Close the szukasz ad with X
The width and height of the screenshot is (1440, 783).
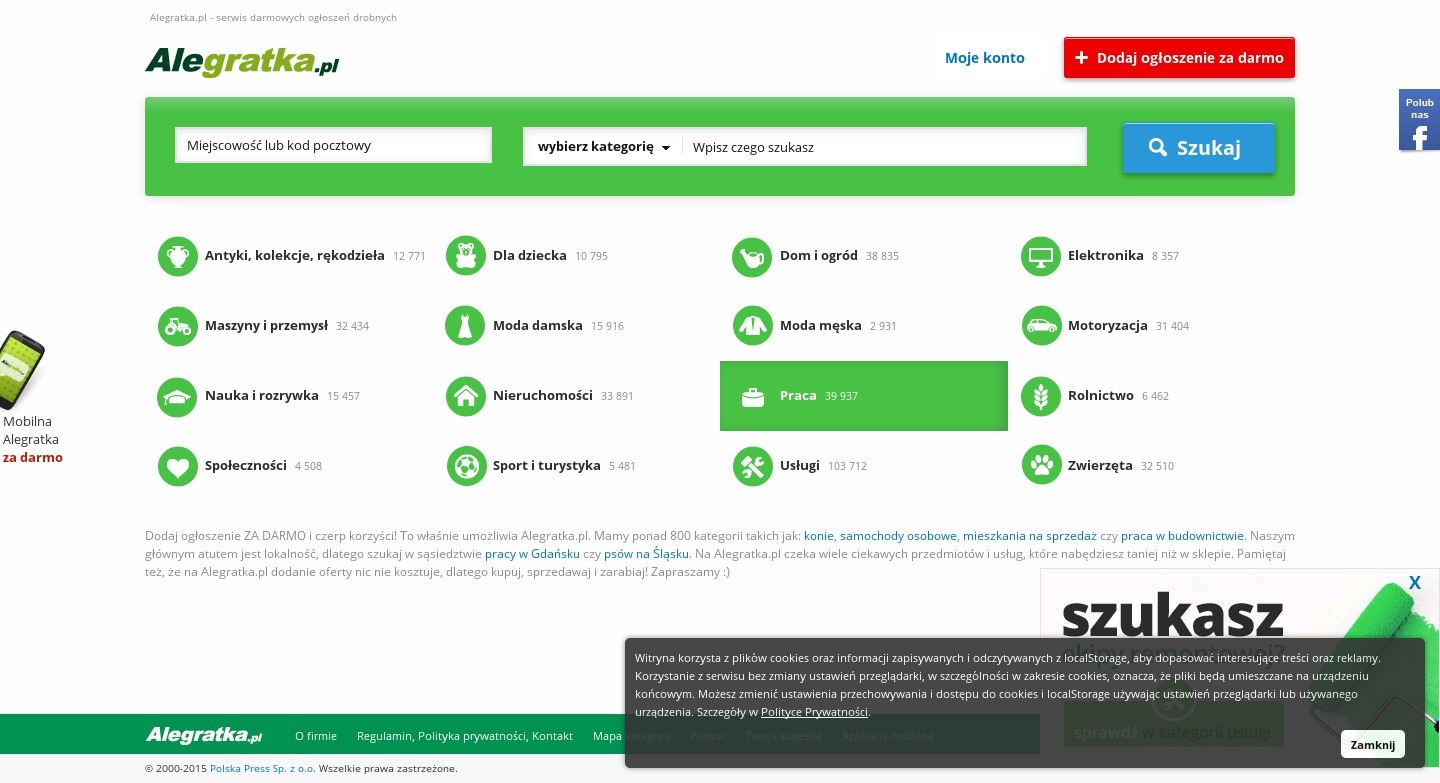pyautogui.click(x=1414, y=583)
